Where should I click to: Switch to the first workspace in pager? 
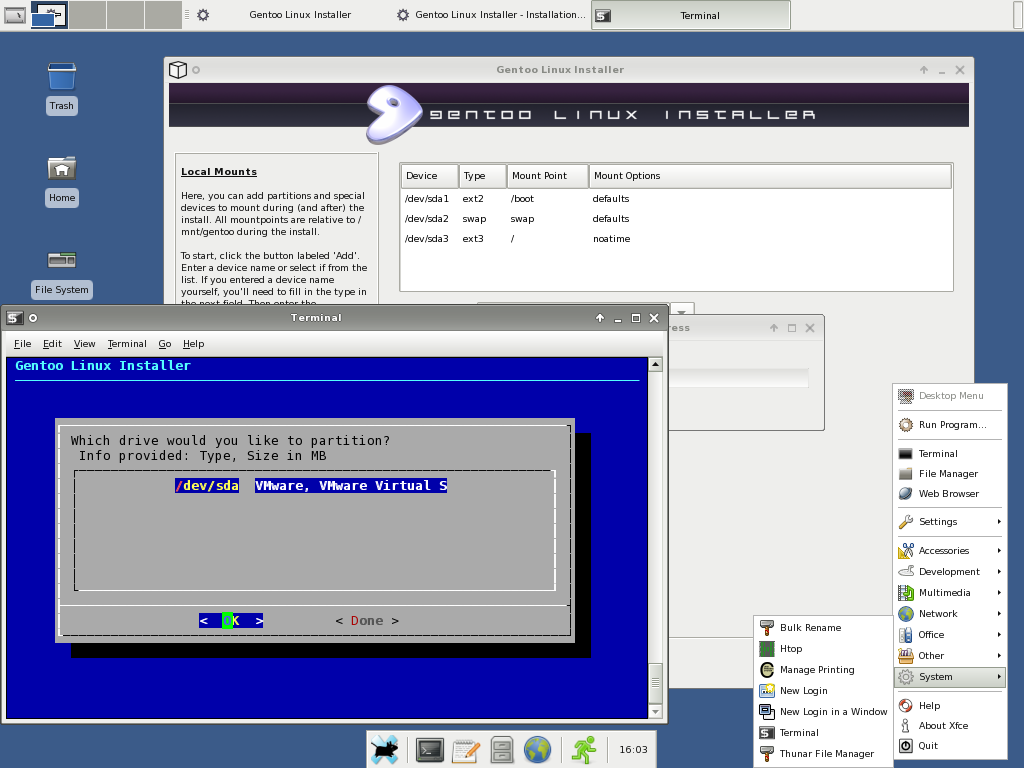coord(49,14)
